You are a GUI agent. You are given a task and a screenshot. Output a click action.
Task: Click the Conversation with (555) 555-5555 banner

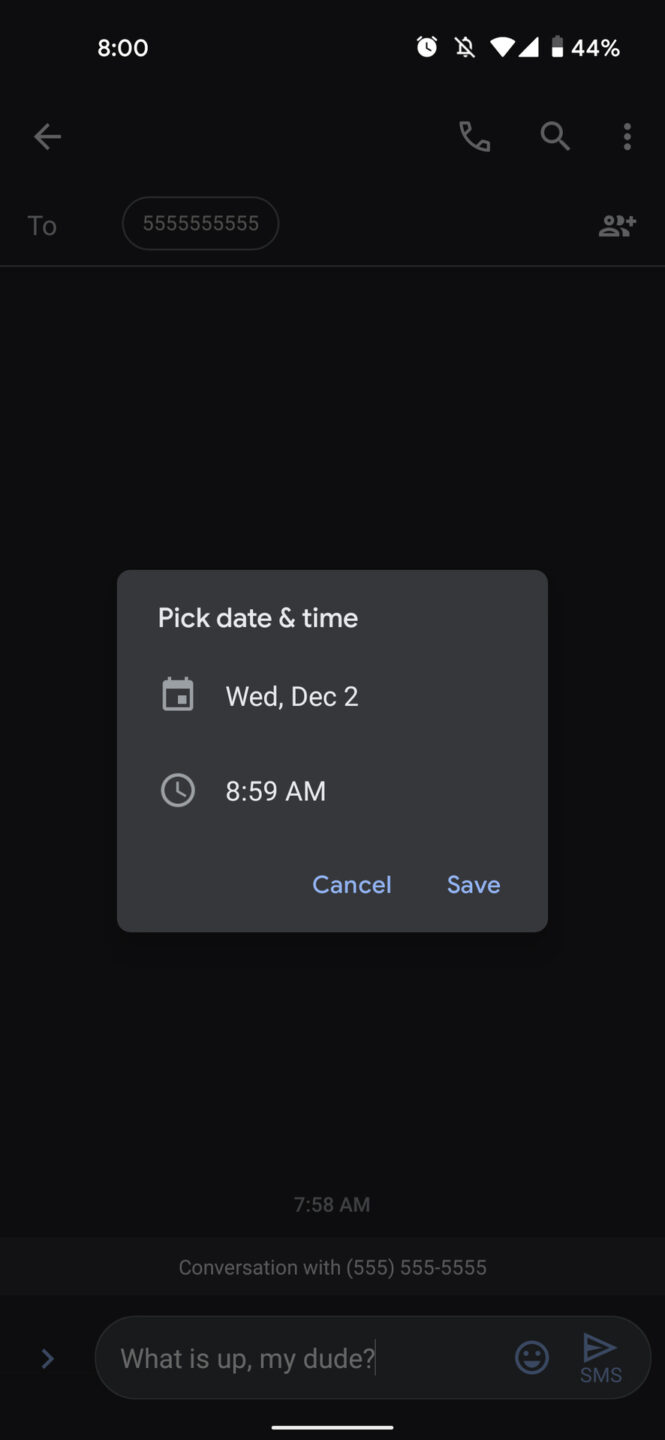pyautogui.click(x=332, y=1266)
